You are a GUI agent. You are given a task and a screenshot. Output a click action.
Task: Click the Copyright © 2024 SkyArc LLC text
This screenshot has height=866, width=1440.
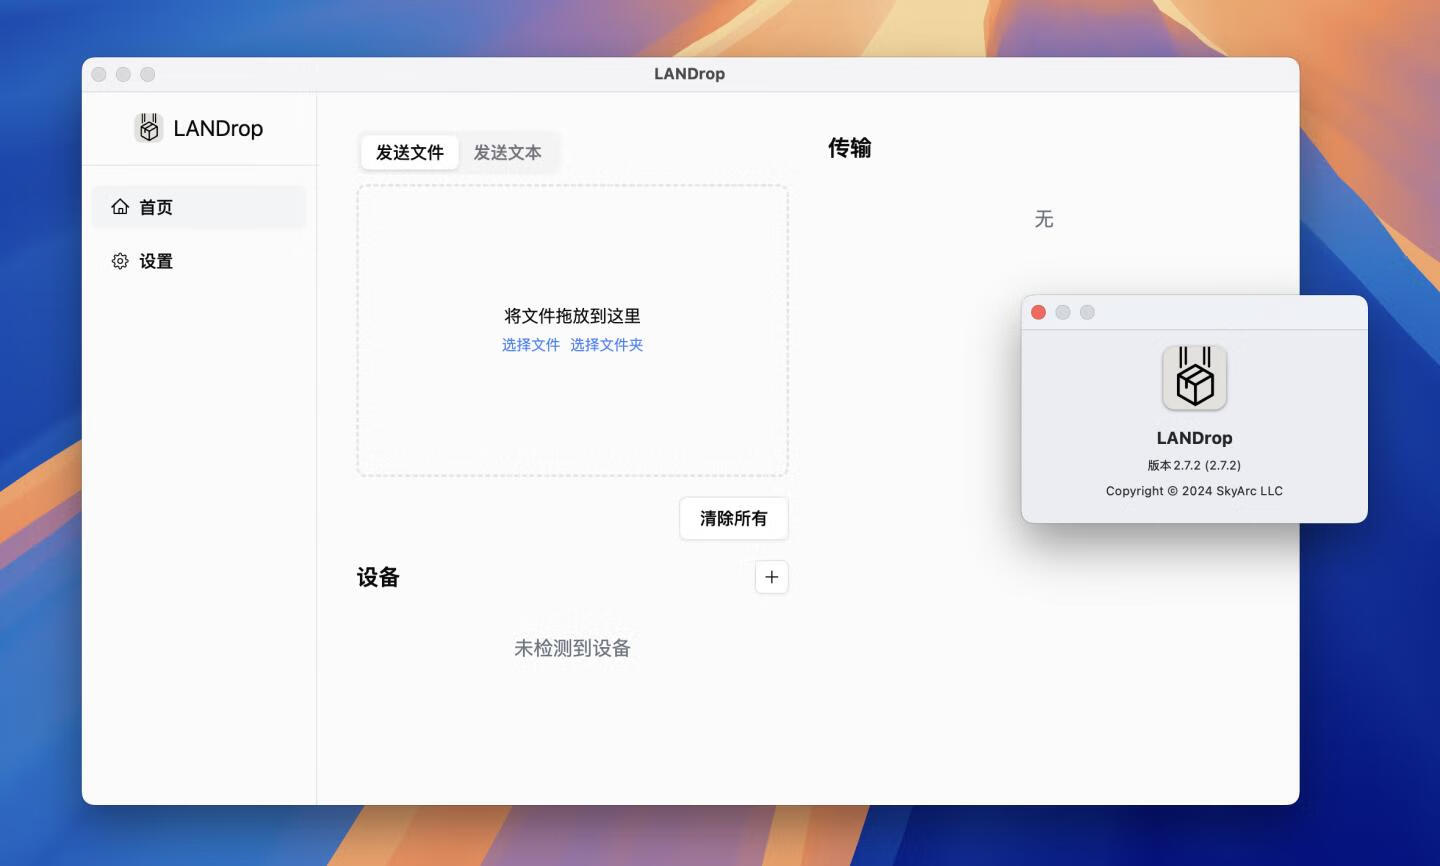pos(1194,491)
